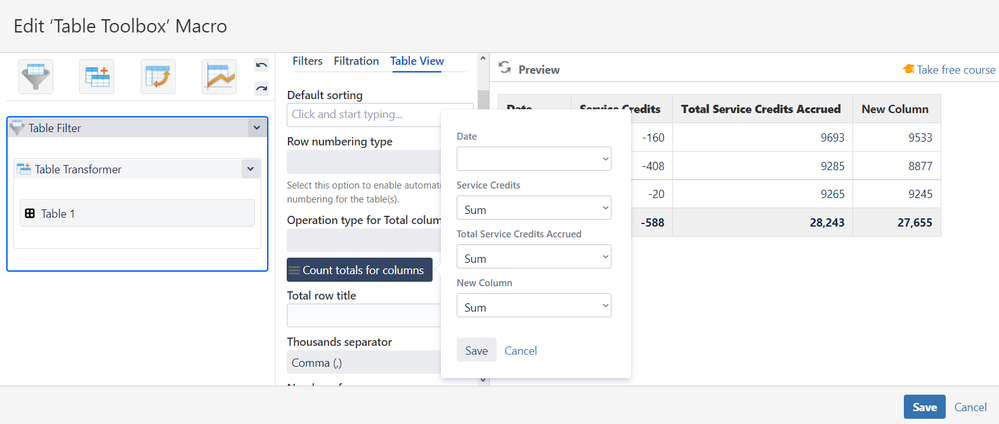
Task: Click the Table Transformer toolbar icon
Action: 97,77
